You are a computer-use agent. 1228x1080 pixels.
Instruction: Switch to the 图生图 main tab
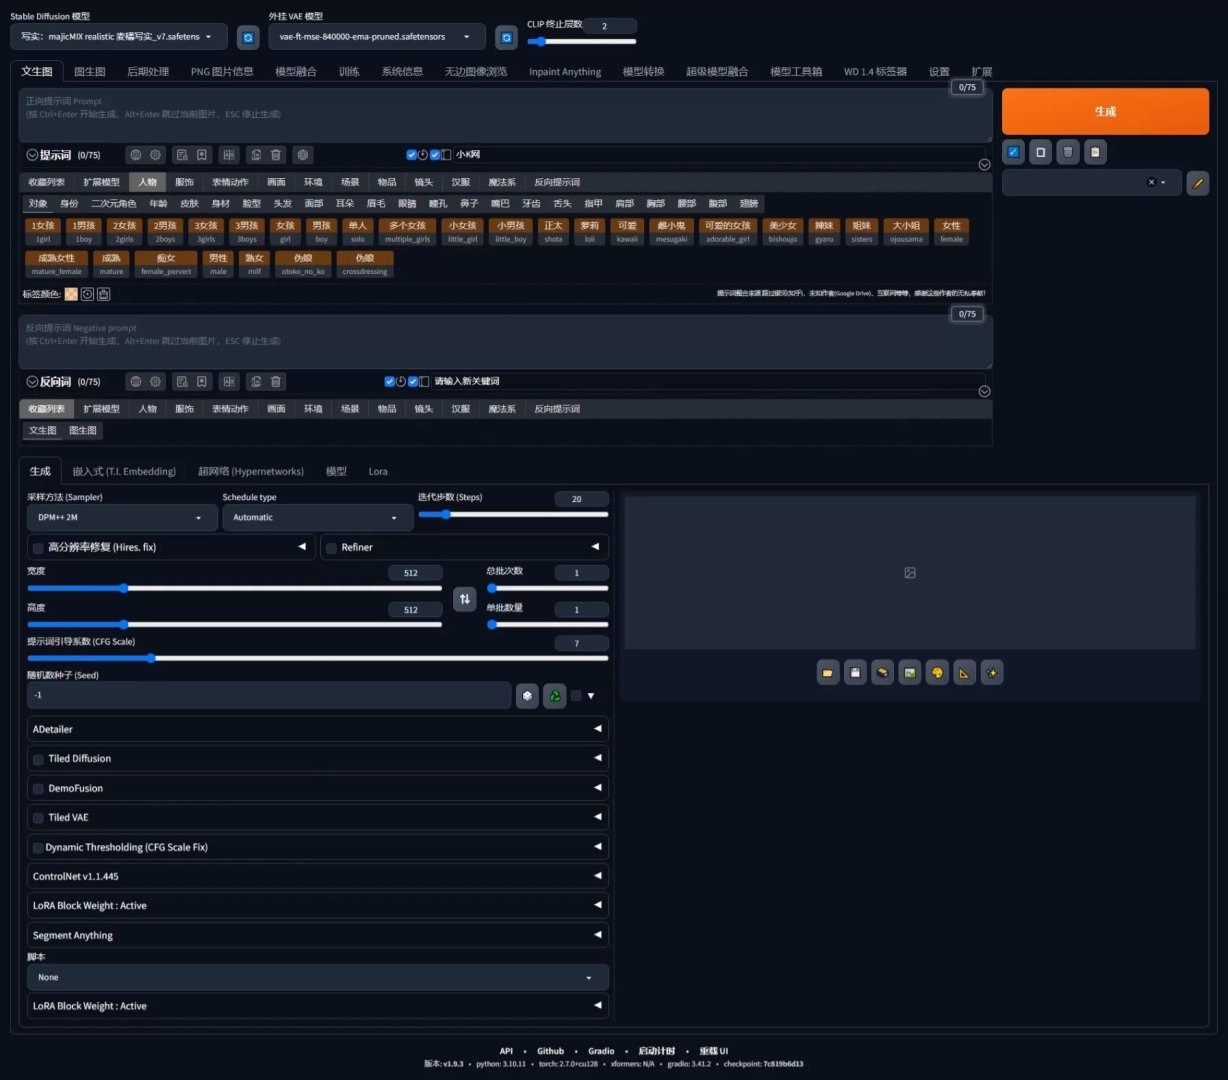click(x=90, y=72)
